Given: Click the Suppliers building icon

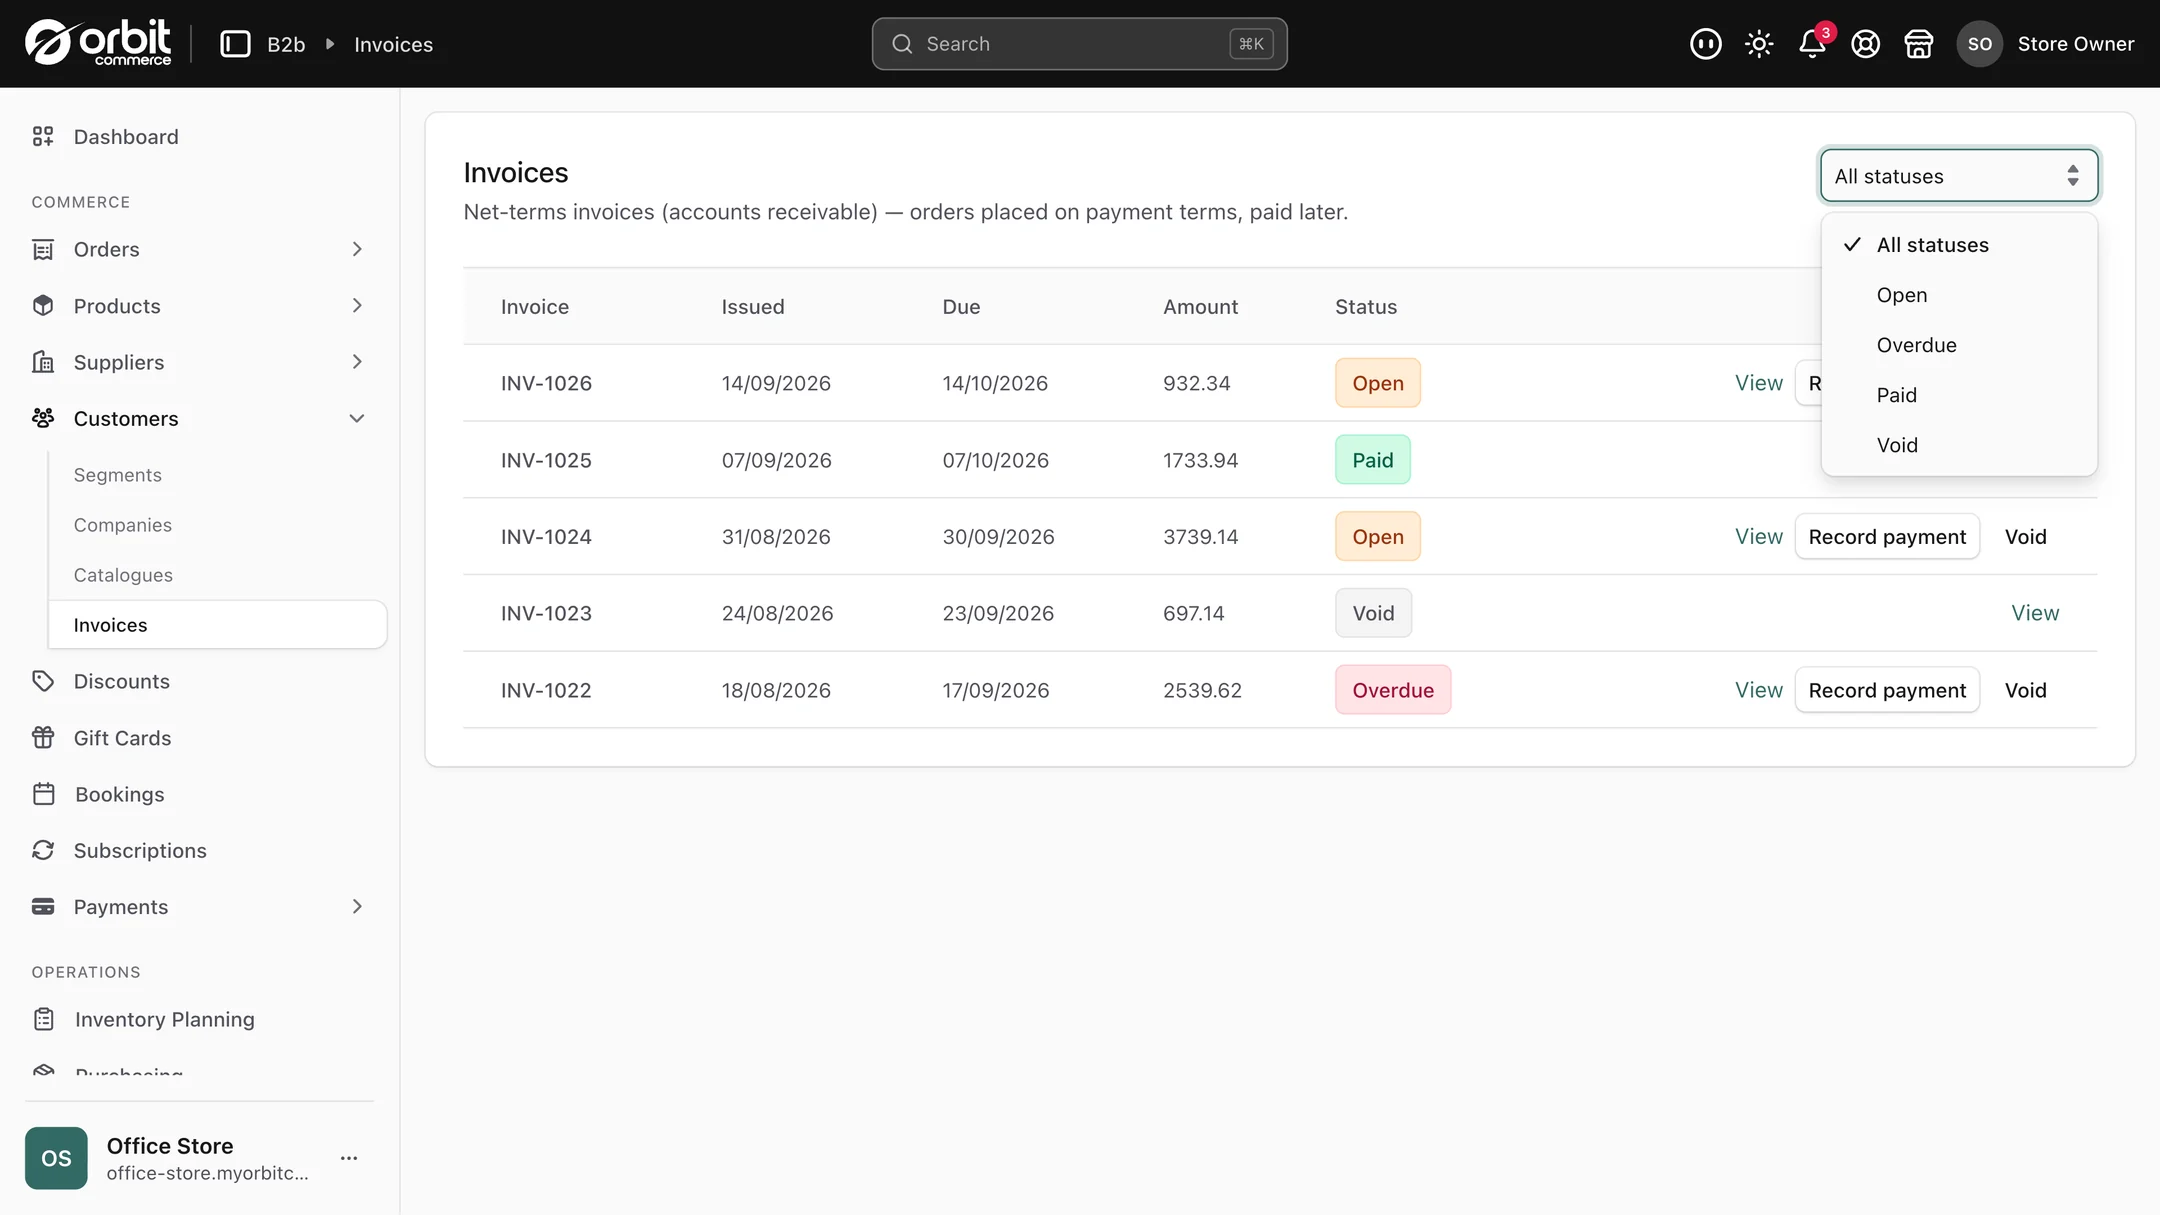Looking at the screenshot, I should point(43,362).
